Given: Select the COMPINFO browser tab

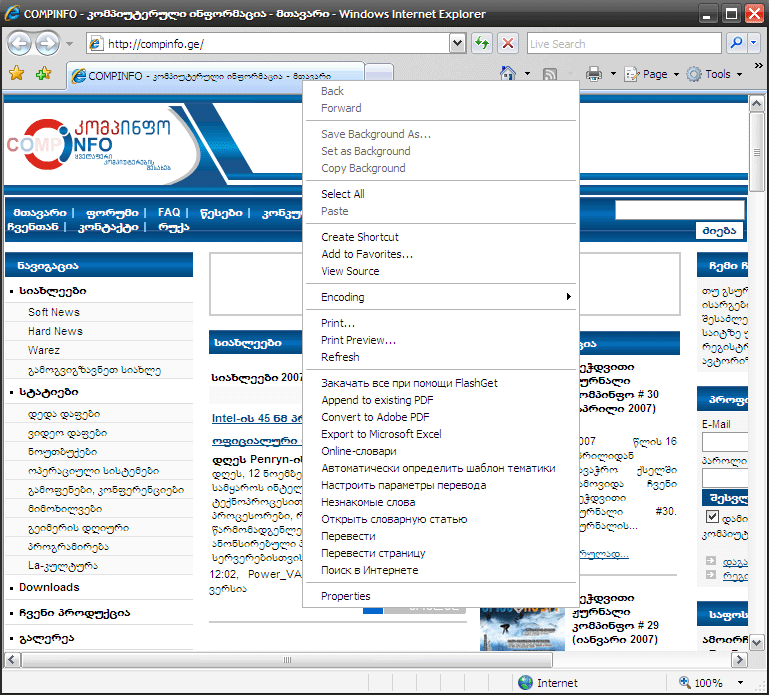Looking at the screenshot, I should [215, 76].
